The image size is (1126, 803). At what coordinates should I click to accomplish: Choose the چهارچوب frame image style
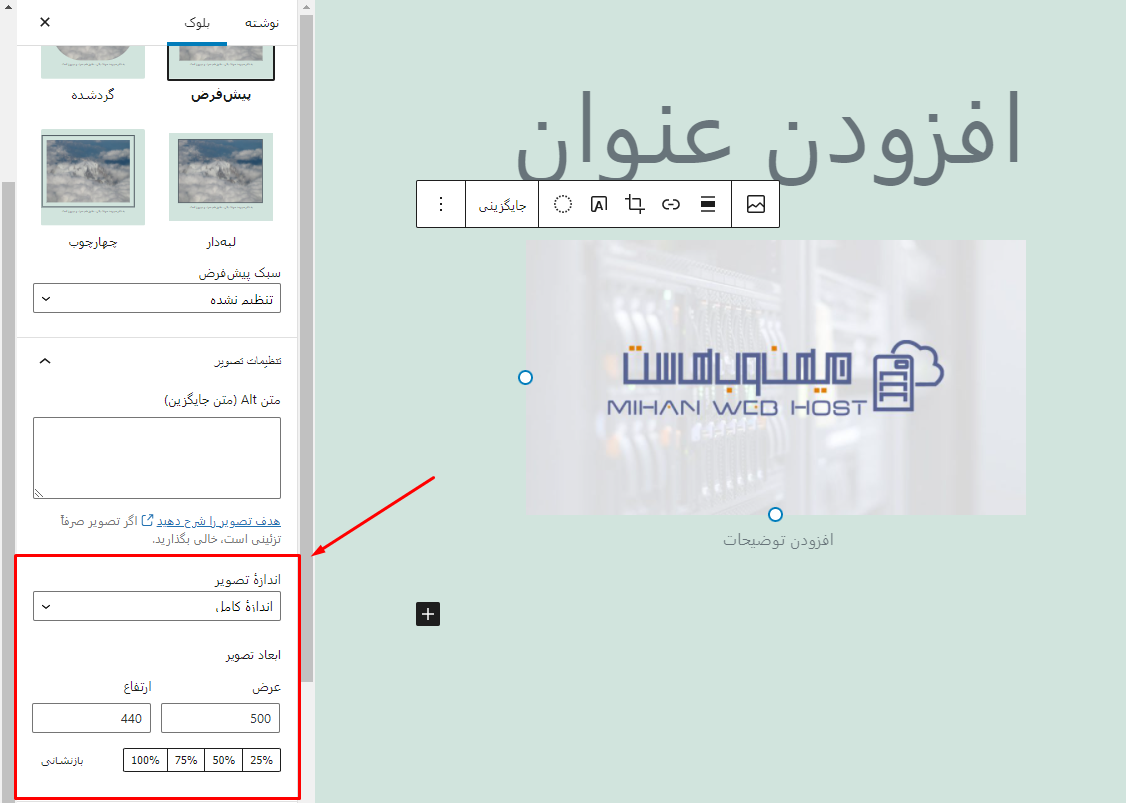pyautogui.click(x=93, y=190)
